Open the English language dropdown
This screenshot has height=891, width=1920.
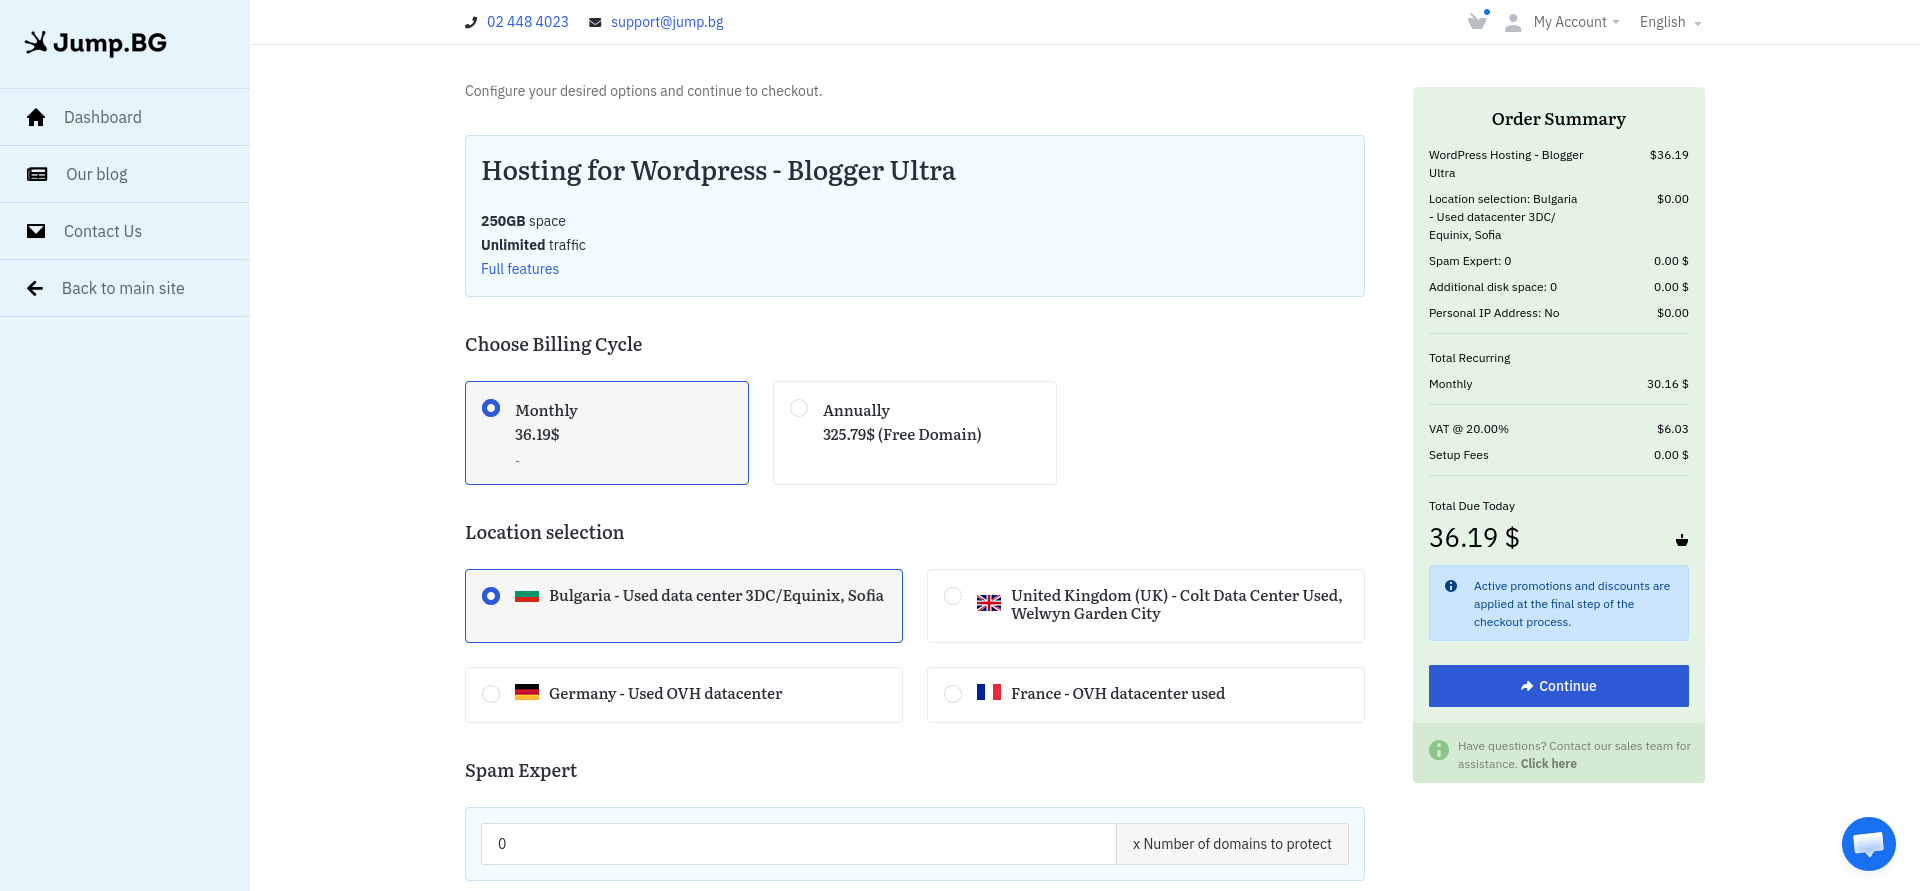pos(1670,22)
